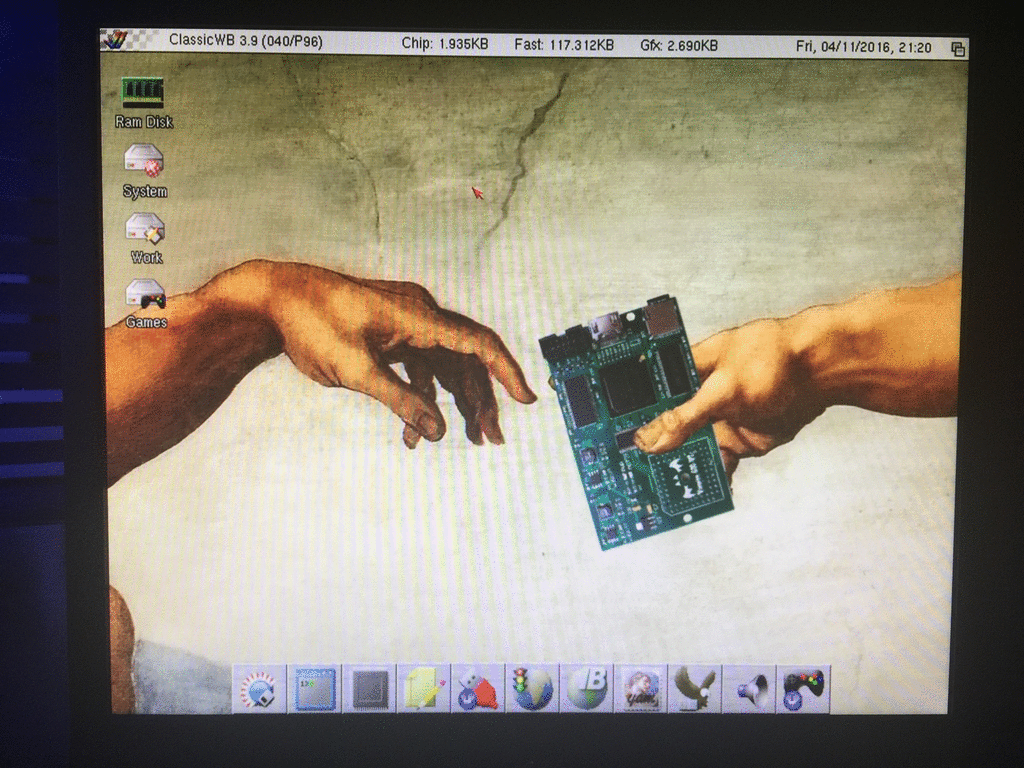Click the USB stick dock icon
The height and width of the screenshot is (768, 1024).
(x=478, y=689)
